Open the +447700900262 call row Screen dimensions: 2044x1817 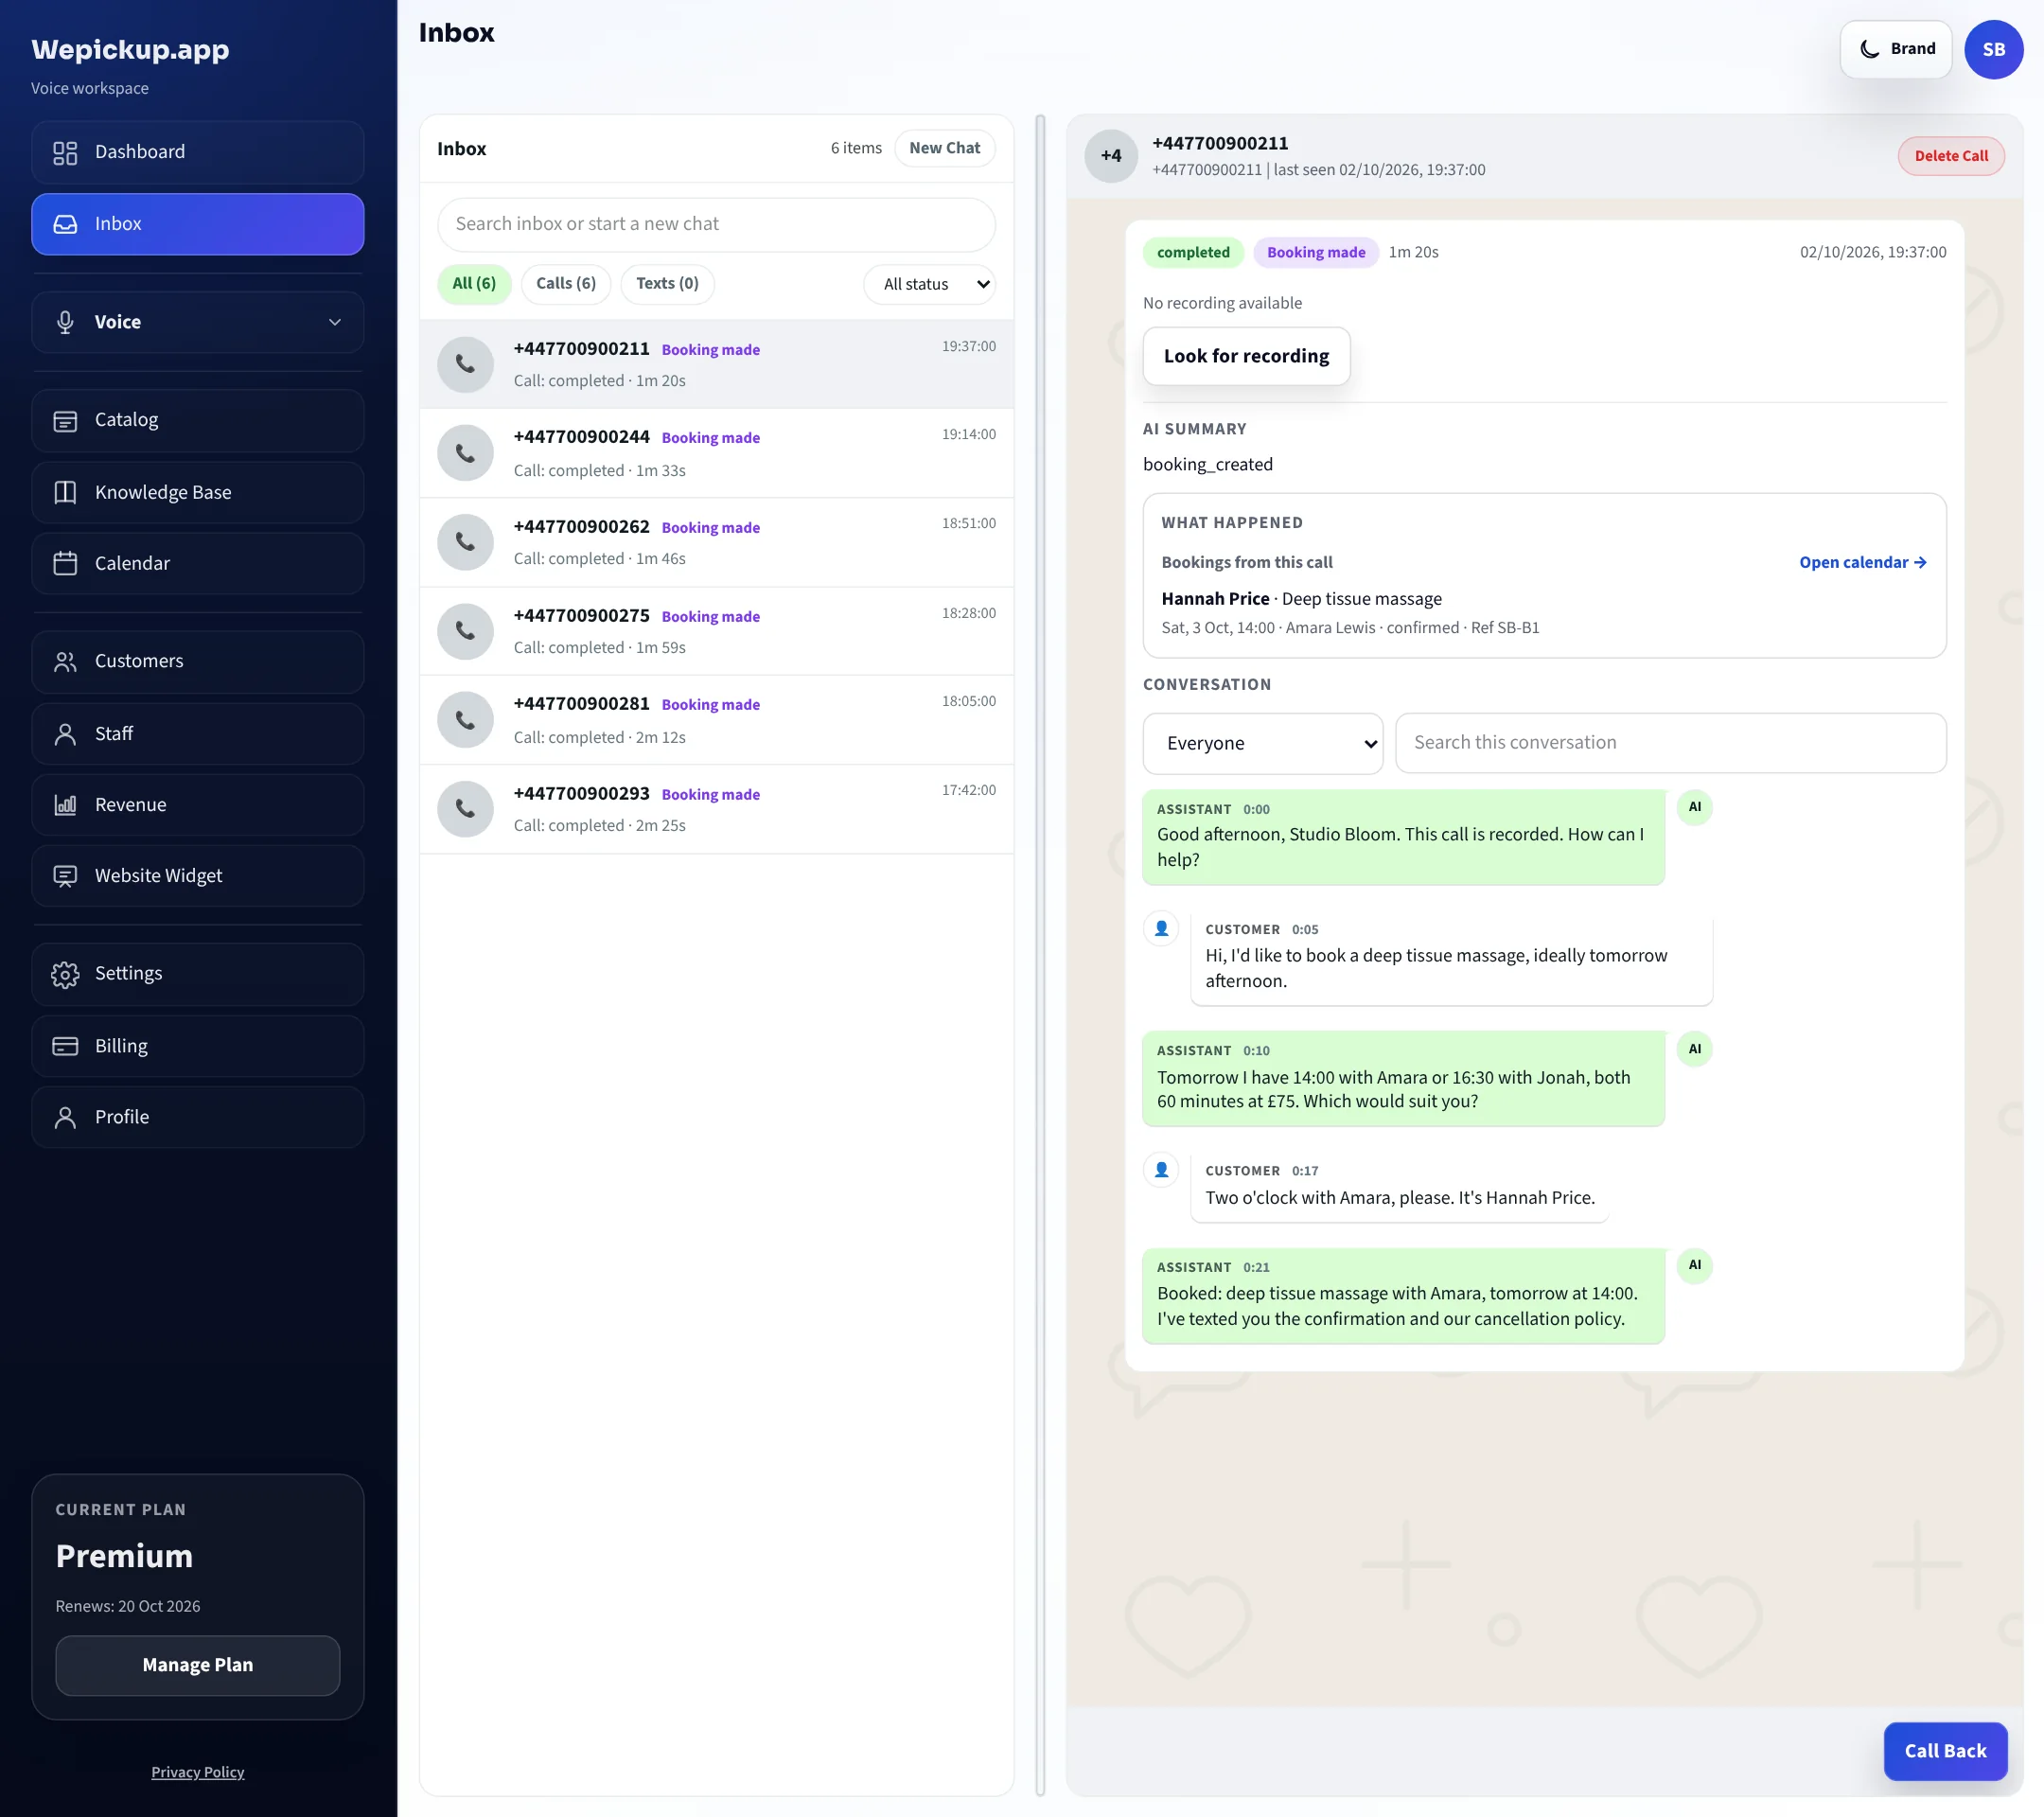pos(716,542)
